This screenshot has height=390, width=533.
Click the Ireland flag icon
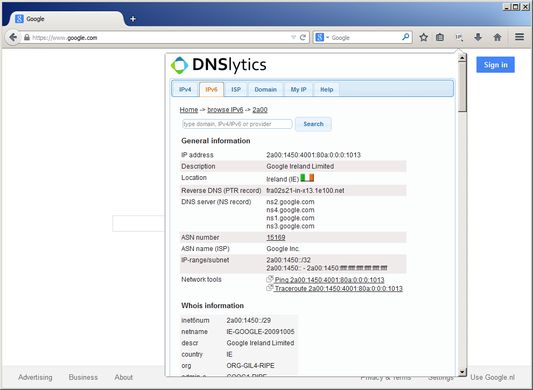(x=307, y=178)
